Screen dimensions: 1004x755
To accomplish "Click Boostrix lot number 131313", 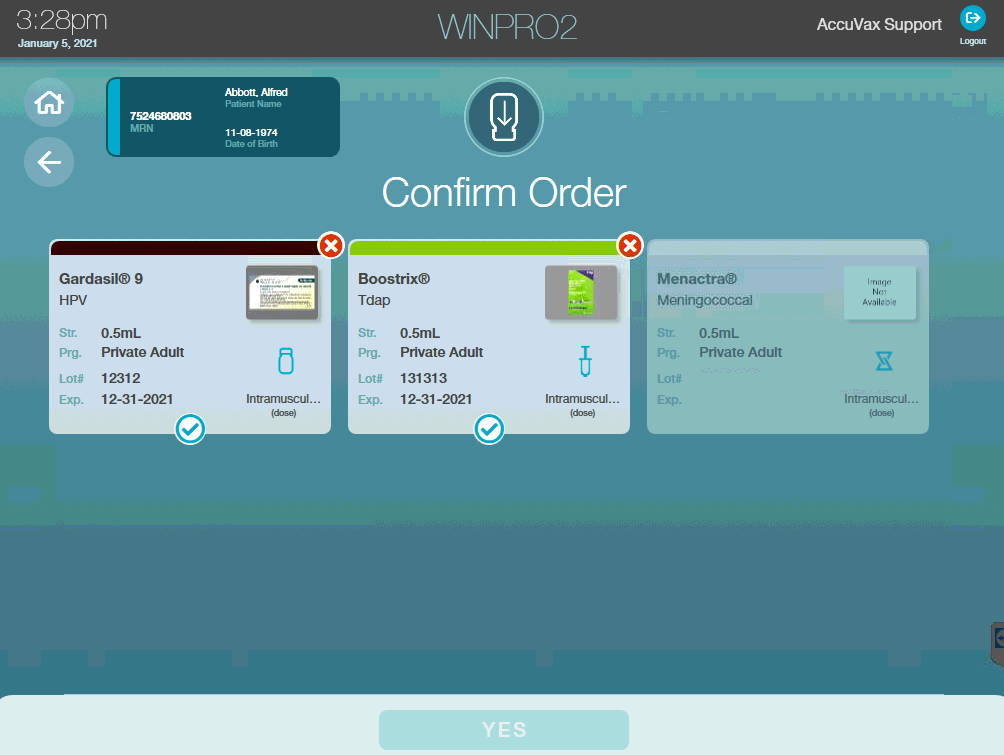I will [x=423, y=378].
